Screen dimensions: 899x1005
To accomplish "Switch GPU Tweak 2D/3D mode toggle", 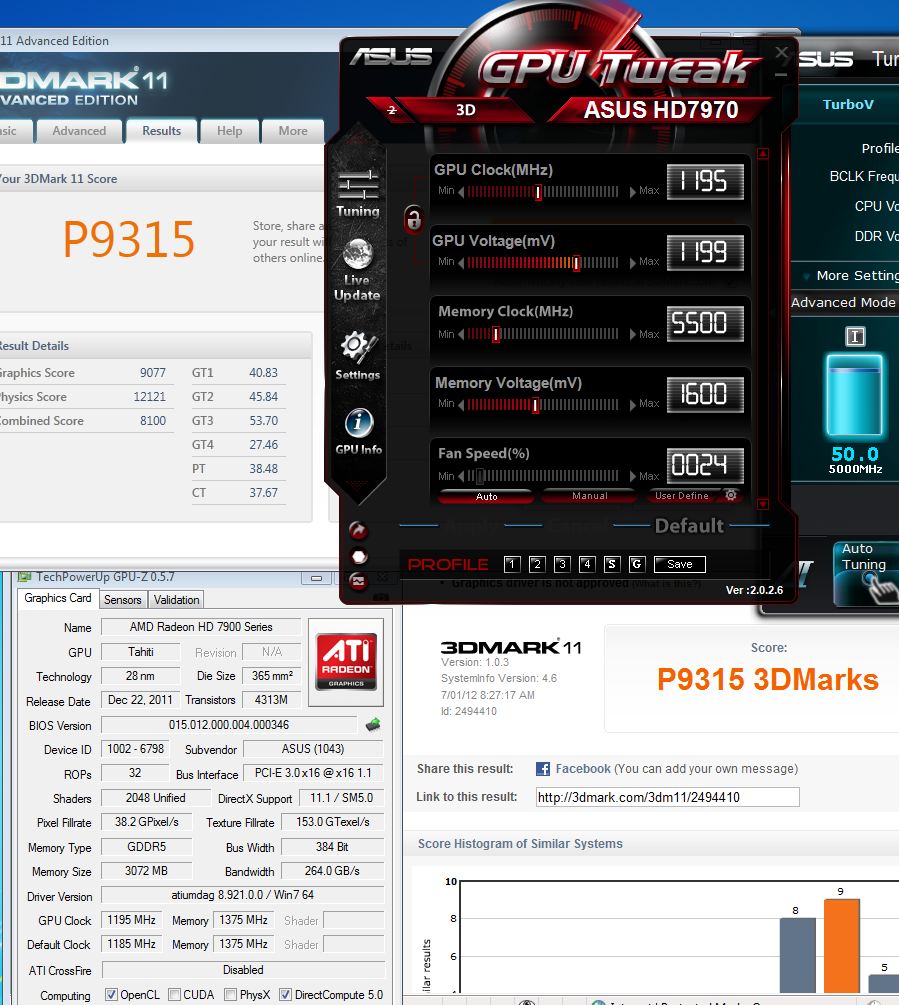I will pos(392,110).
